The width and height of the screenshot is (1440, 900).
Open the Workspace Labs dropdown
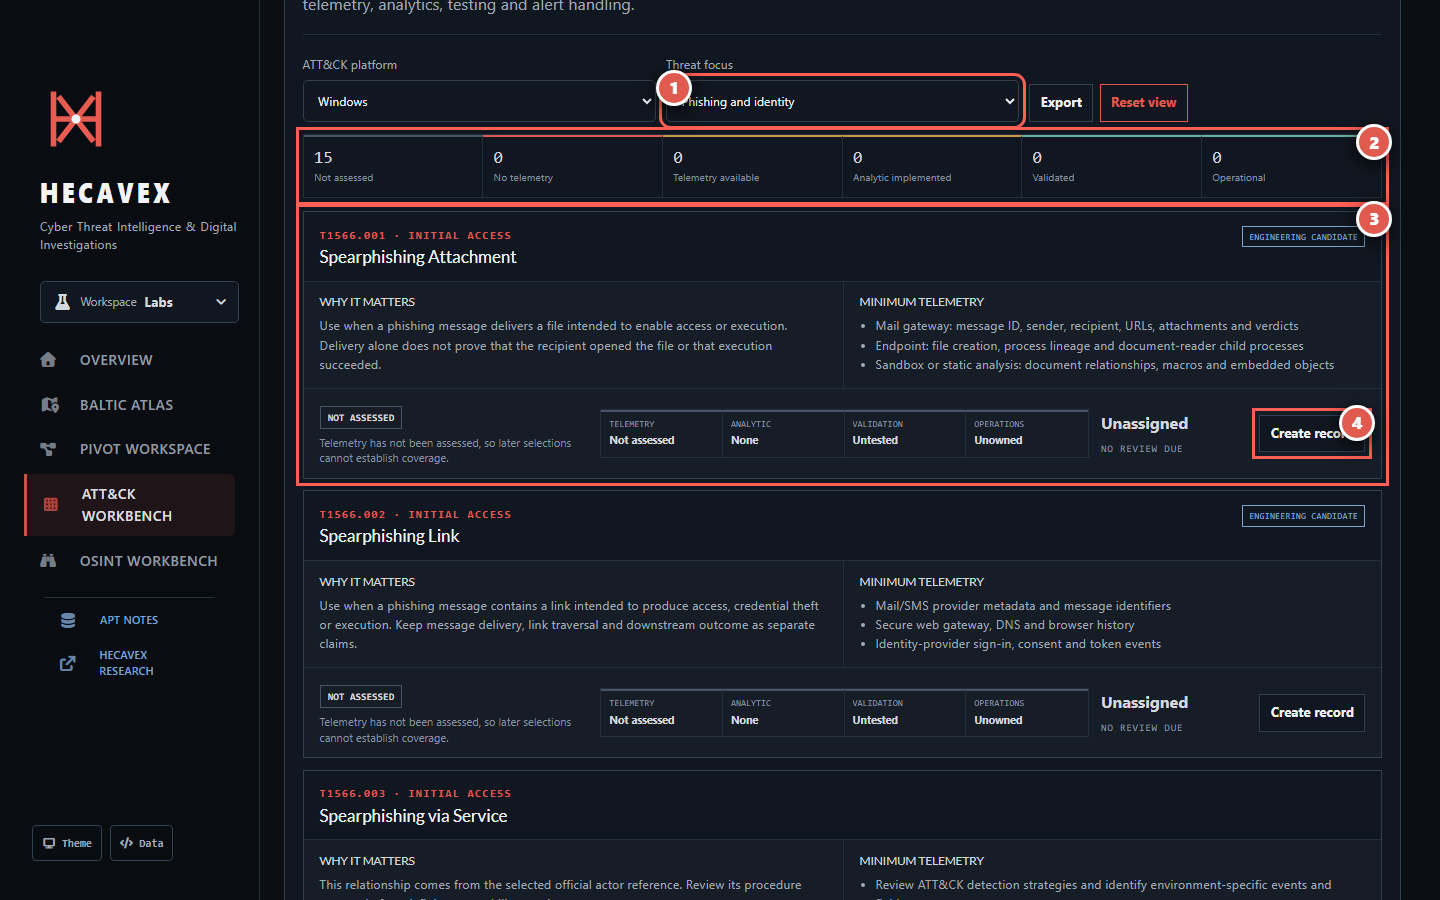point(139,302)
